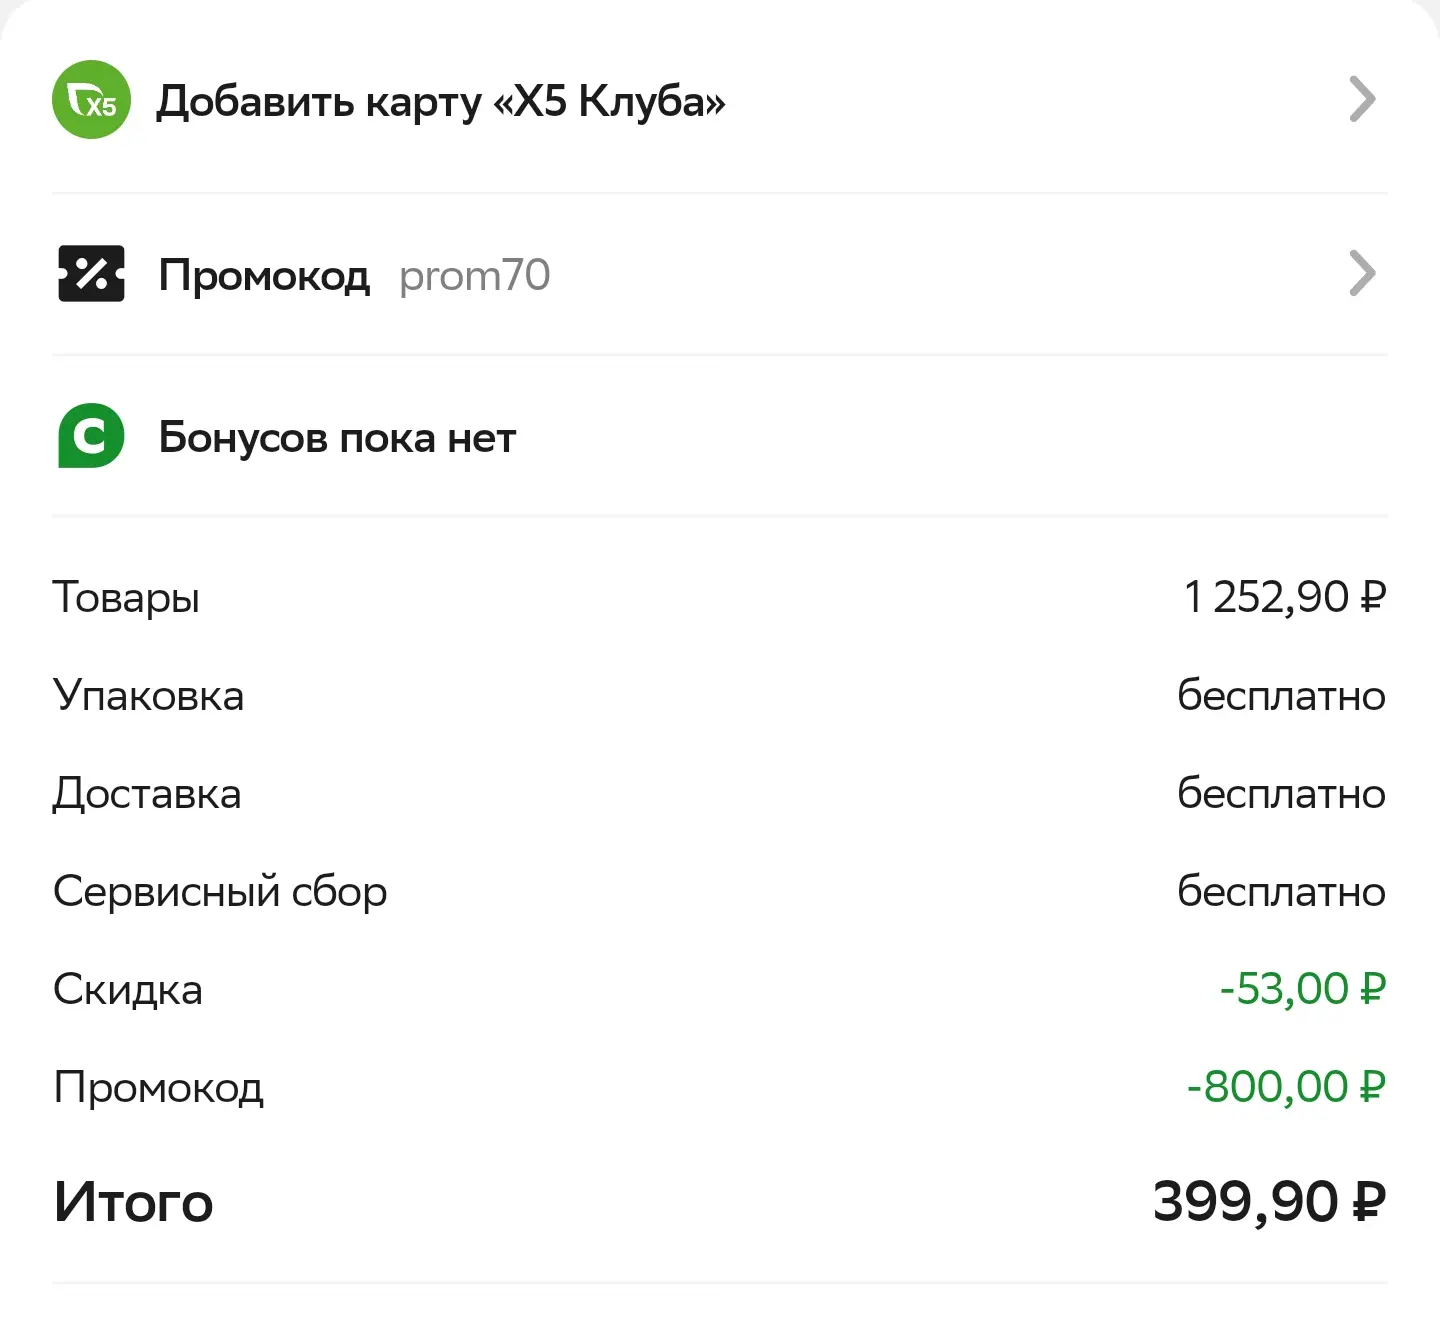Open the promo code row chevron arrow

pos(1363,273)
